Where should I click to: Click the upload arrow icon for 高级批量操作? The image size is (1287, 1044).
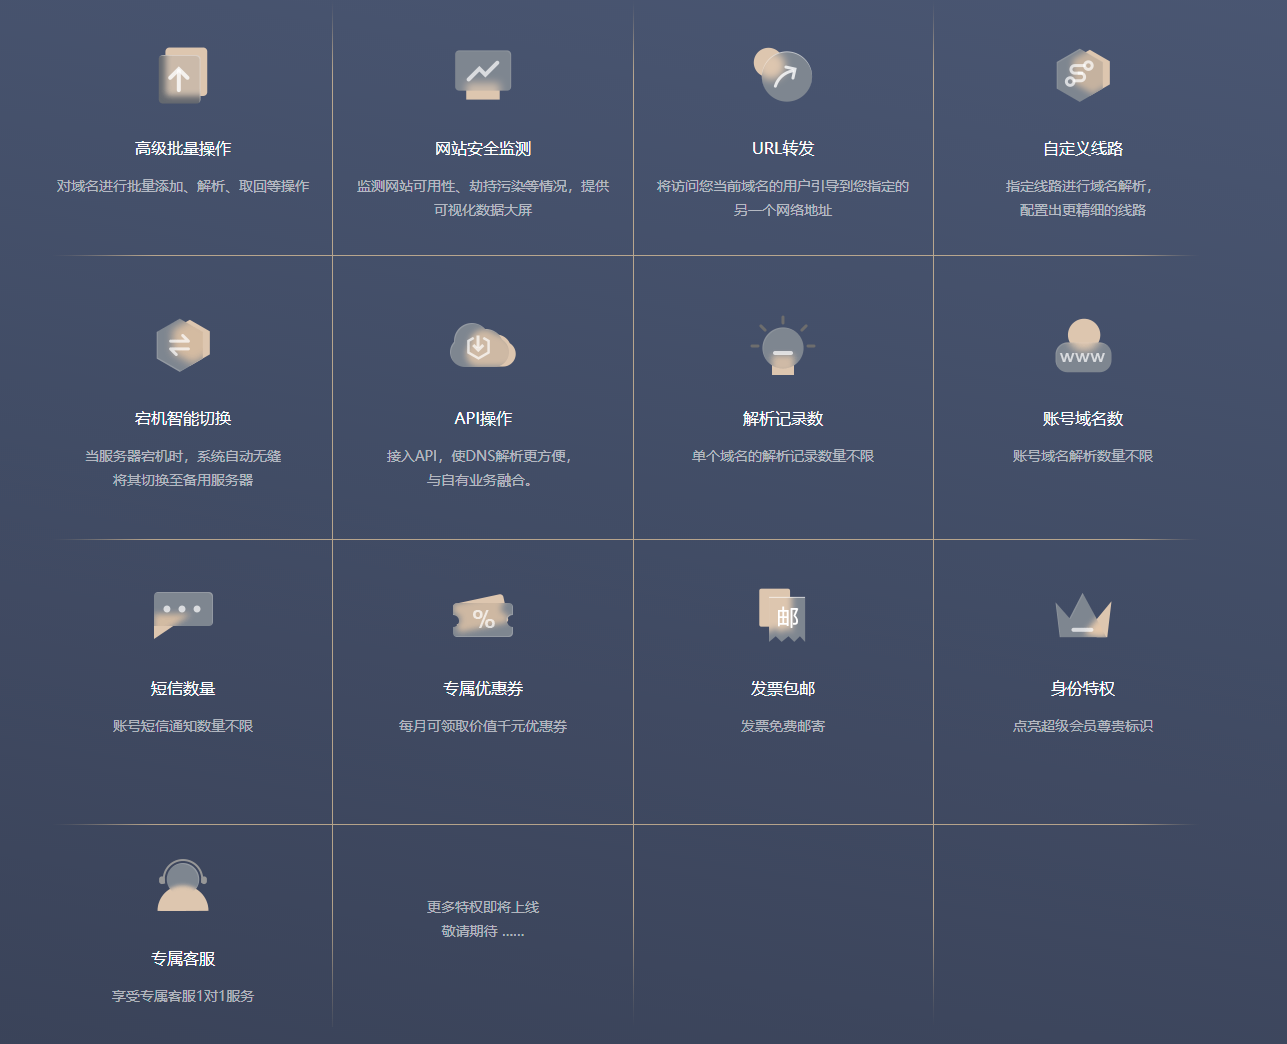pyautogui.click(x=183, y=76)
